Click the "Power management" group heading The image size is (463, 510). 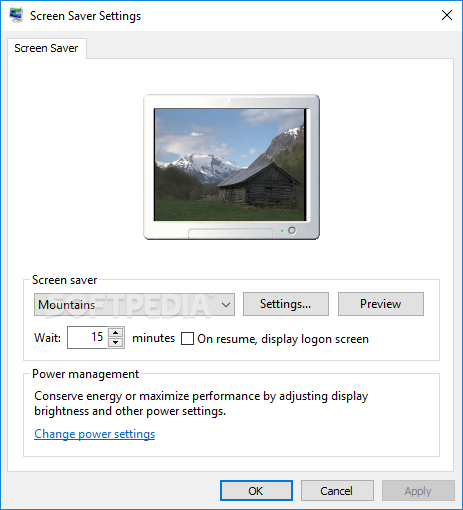pyautogui.click(x=85, y=374)
